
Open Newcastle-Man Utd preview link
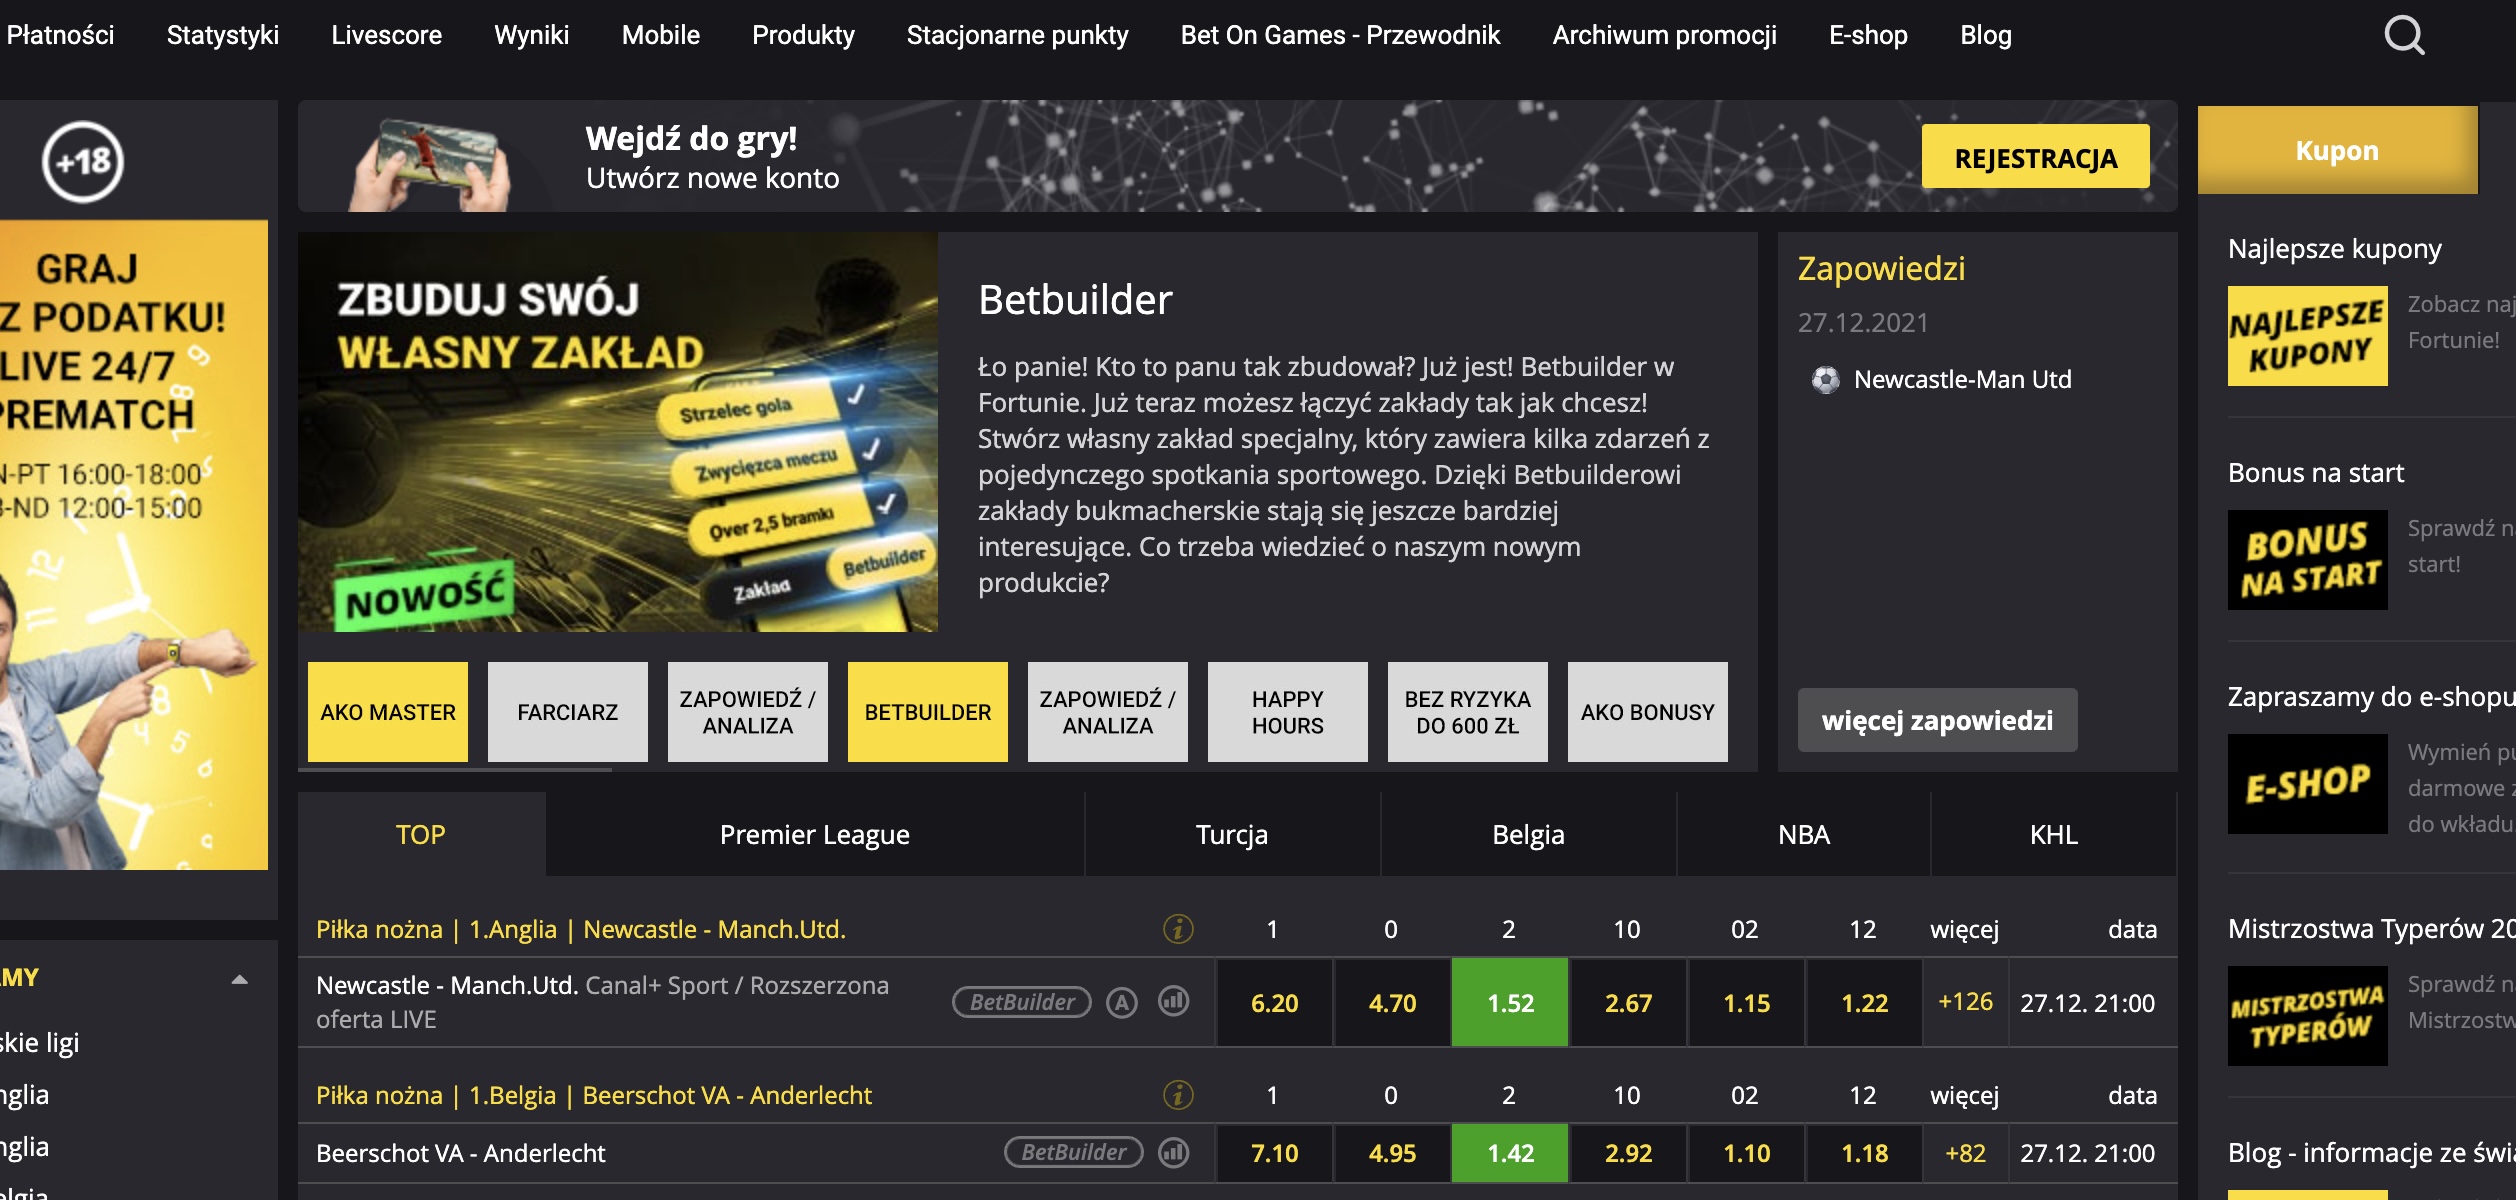(1962, 380)
